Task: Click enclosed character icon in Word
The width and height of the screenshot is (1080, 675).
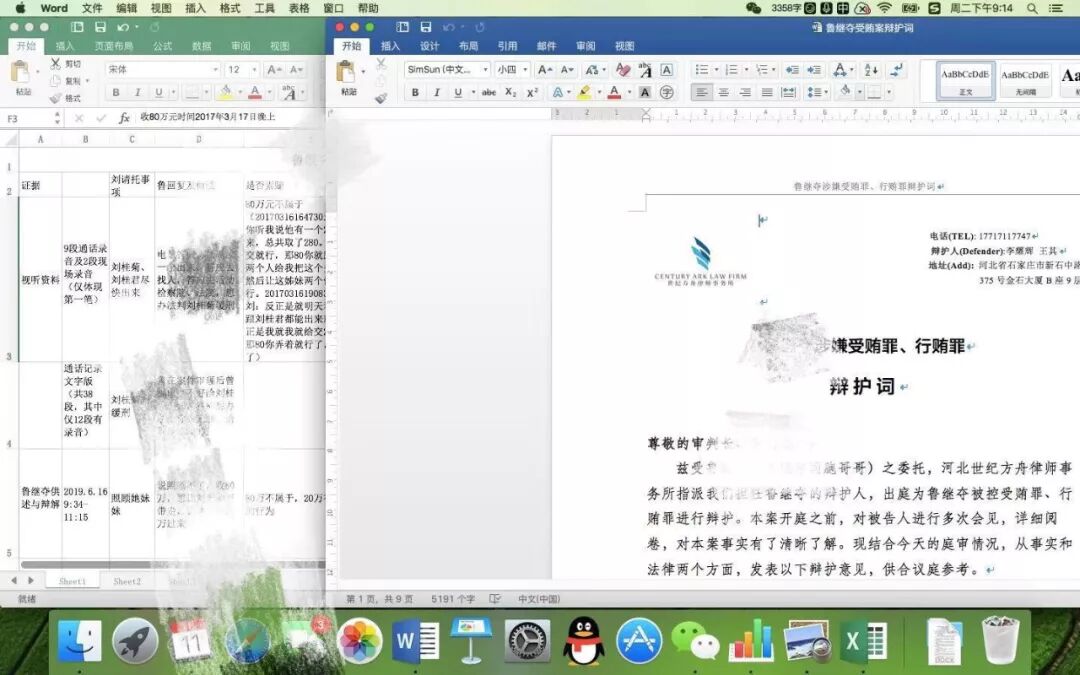Action: [666, 92]
